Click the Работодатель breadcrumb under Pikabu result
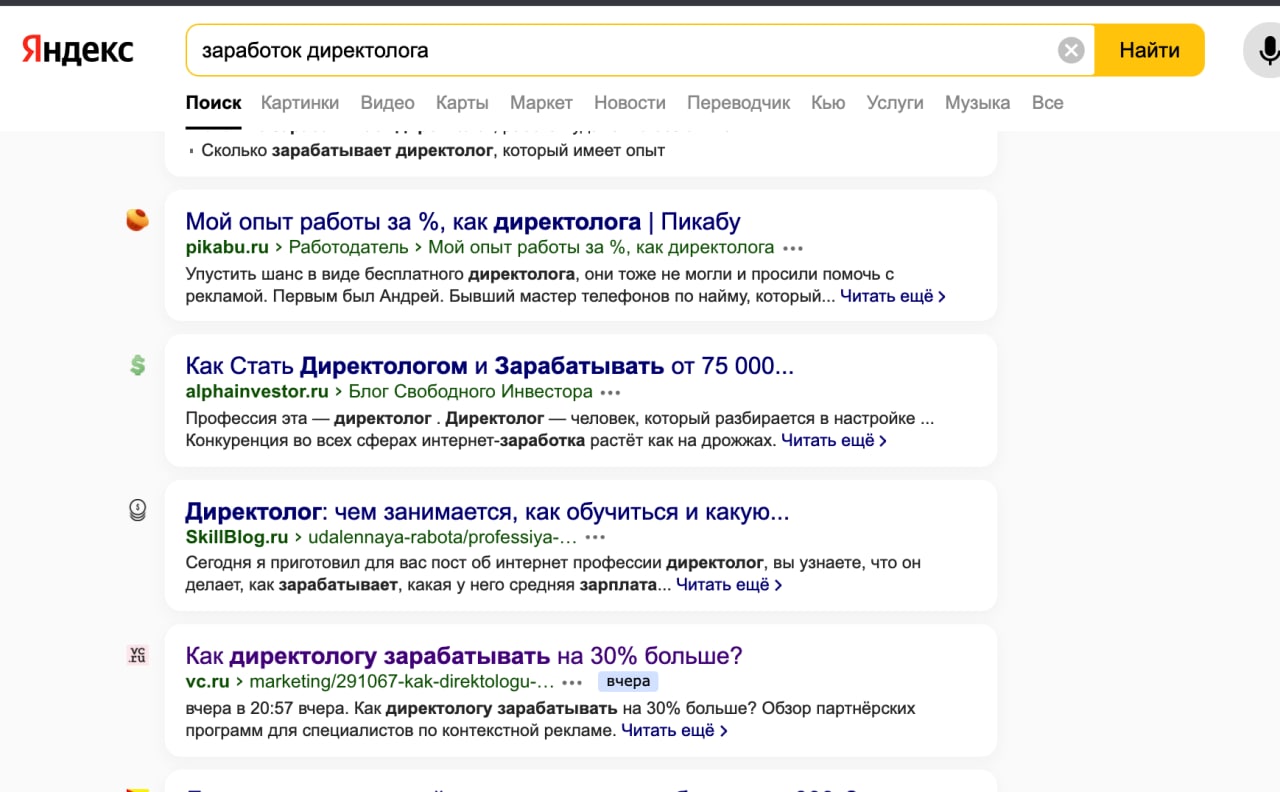1280x792 pixels. [348, 247]
